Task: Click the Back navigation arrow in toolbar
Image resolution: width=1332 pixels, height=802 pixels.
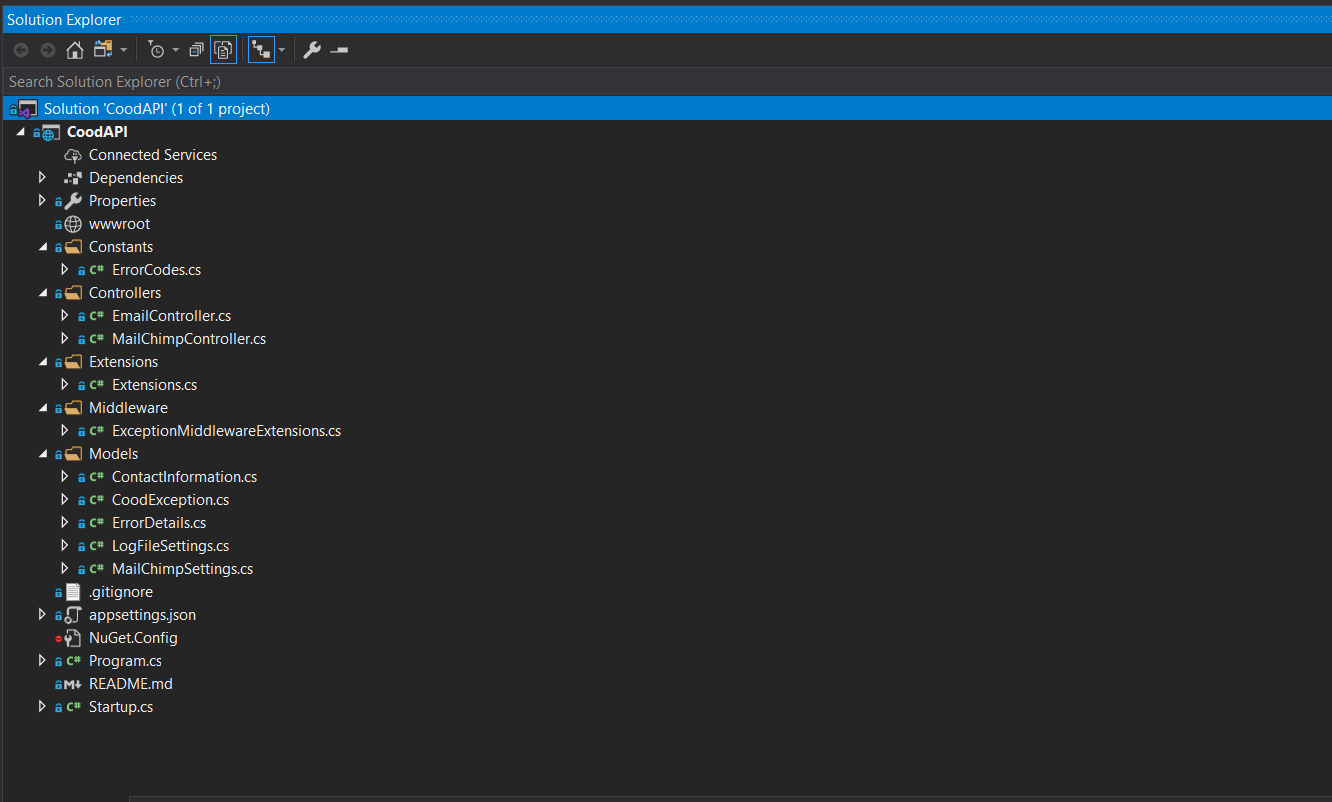Action: (x=20, y=50)
